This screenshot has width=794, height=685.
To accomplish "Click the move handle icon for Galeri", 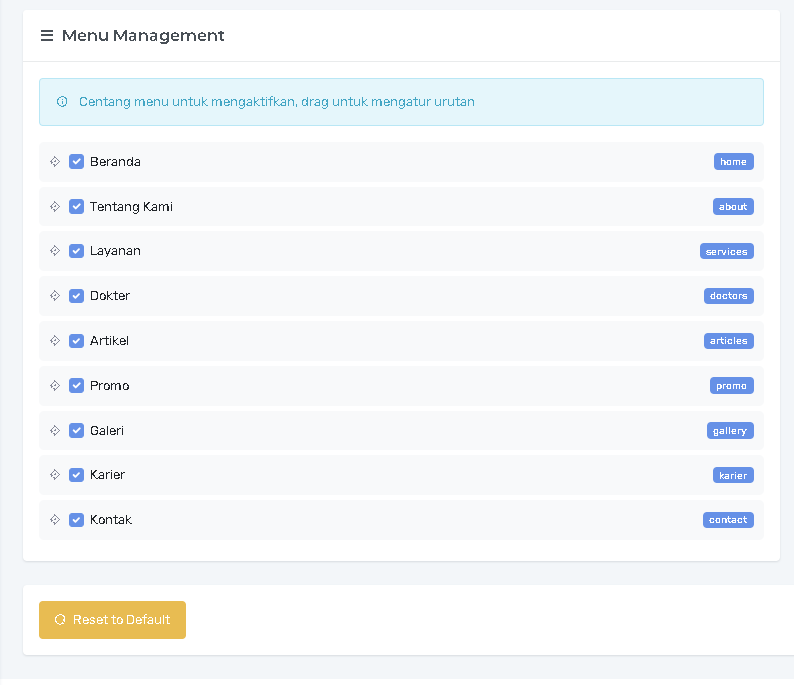I will pyautogui.click(x=55, y=431).
